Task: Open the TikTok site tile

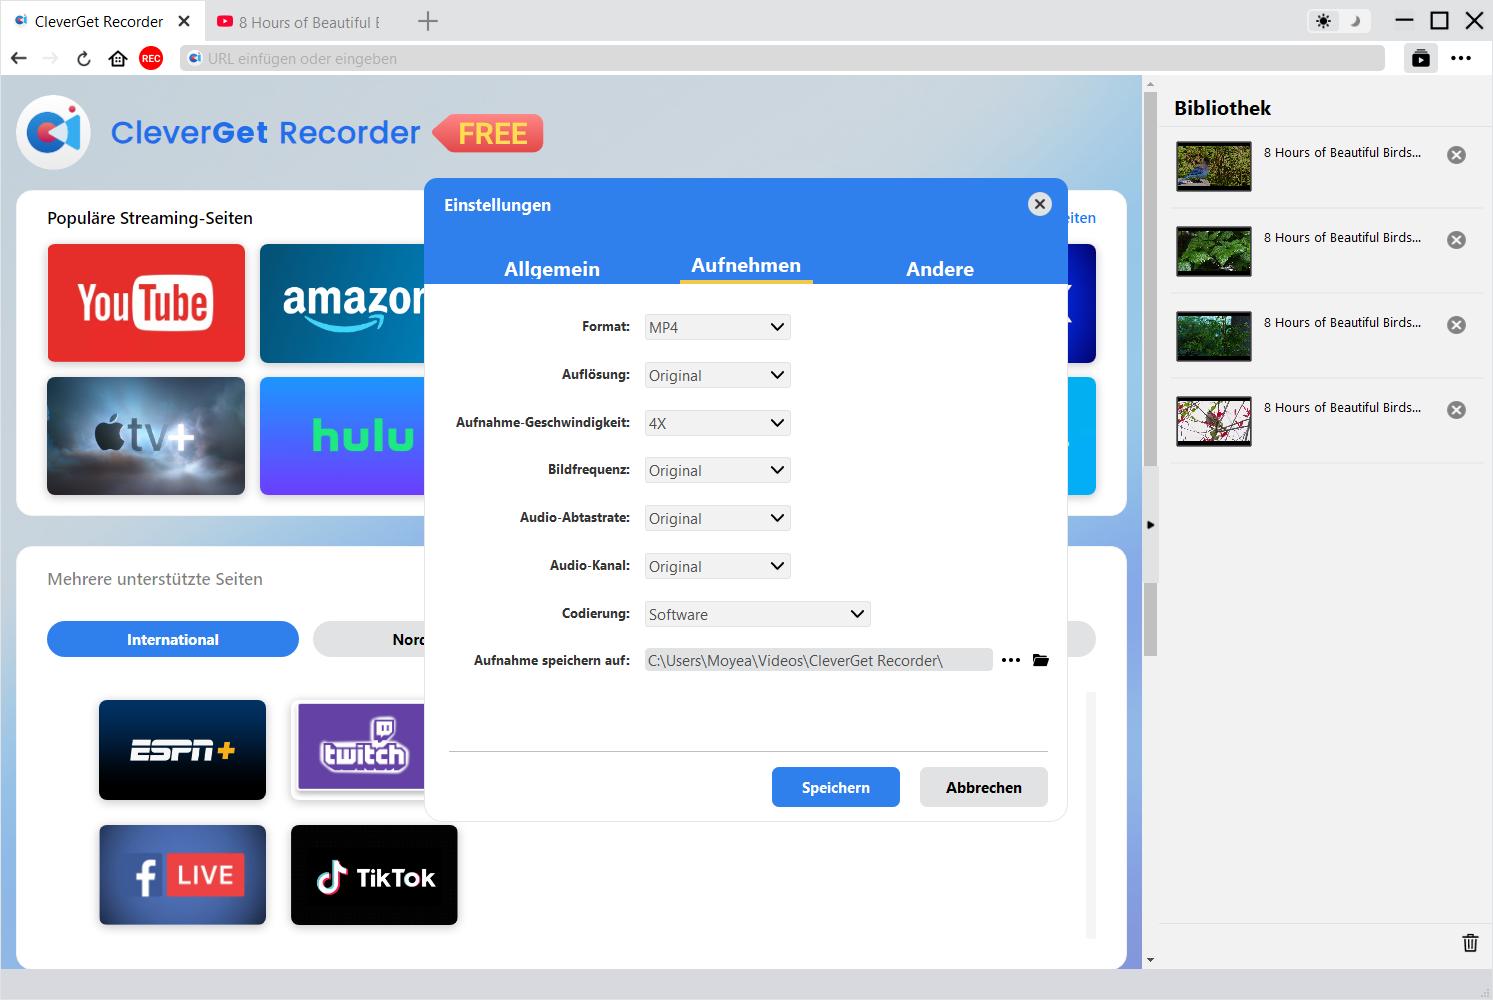Action: (374, 875)
